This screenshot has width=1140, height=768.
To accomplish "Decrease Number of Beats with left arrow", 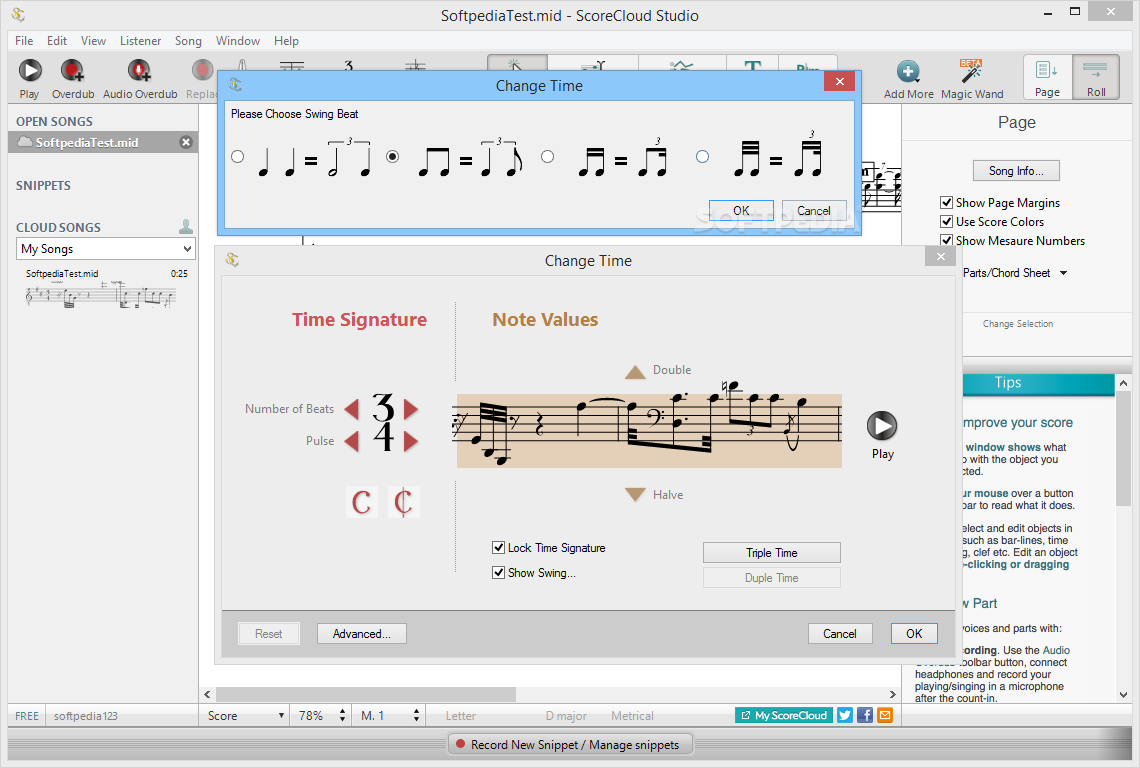I will tap(352, 409).
